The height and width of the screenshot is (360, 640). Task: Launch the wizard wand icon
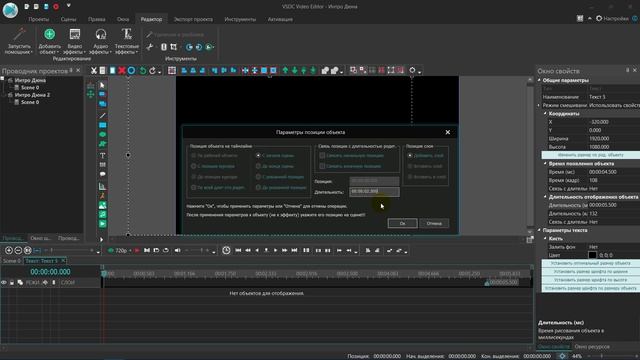coord(19,34)
